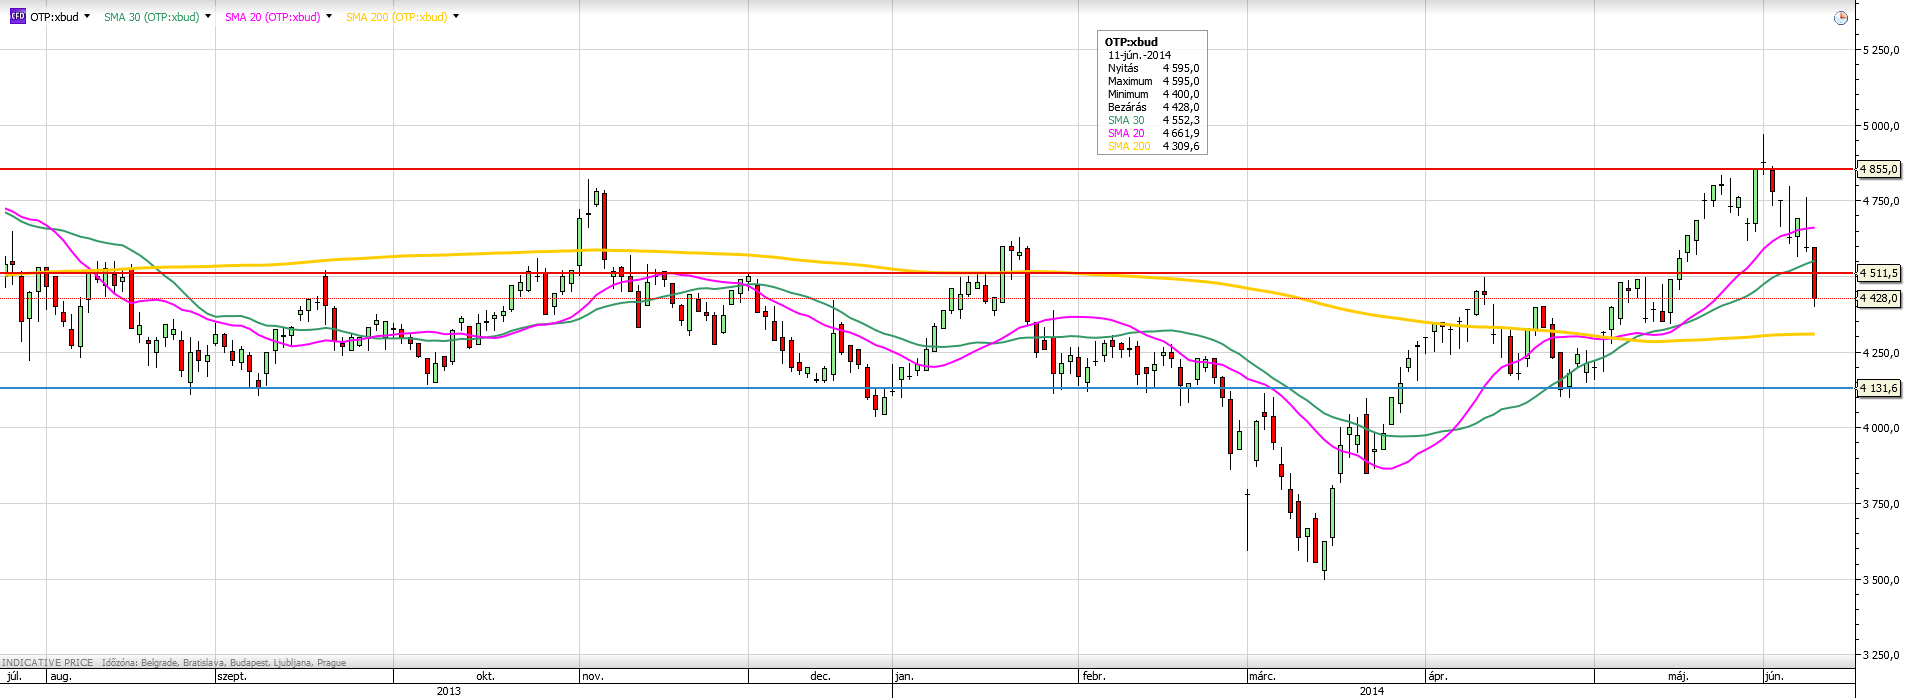Image resolution: width=1916 pixels, height=698 pixels.
Task: Click the 3 500,0 price axis label
Action: coord(1881,580)
